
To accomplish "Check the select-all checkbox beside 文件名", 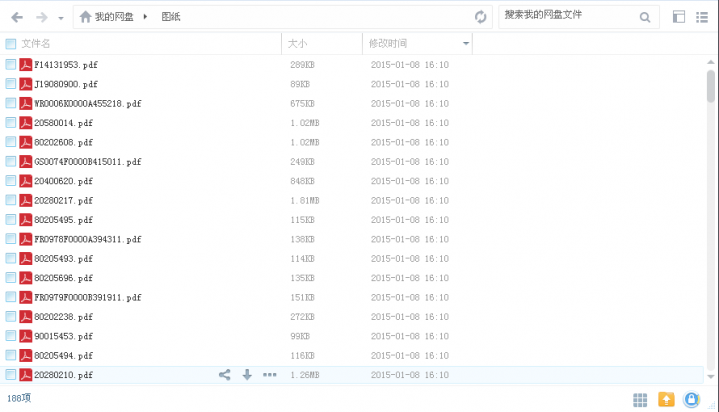I will click(x=11, y=44).
